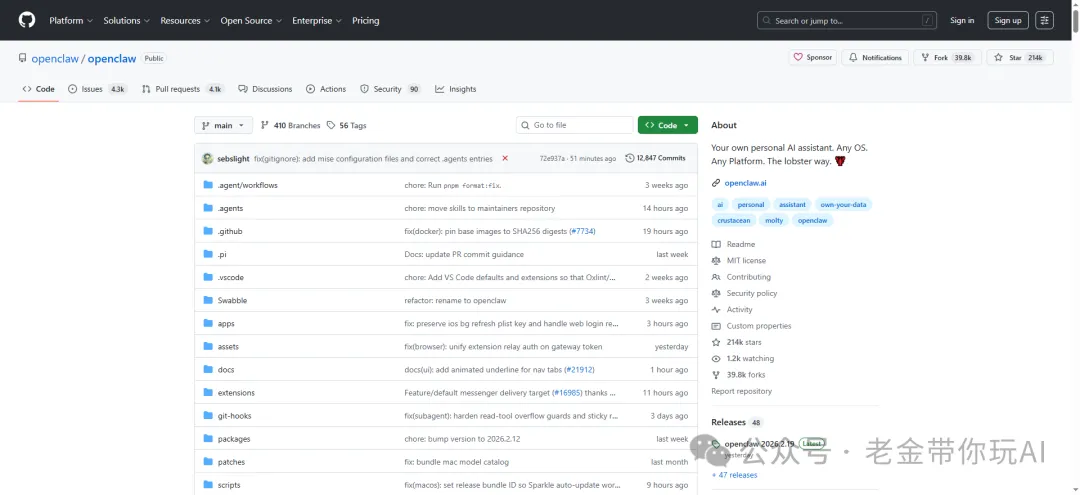Click Report repository link
Image resolution: width=1080 pixels, height=495 pixels.
741,391
